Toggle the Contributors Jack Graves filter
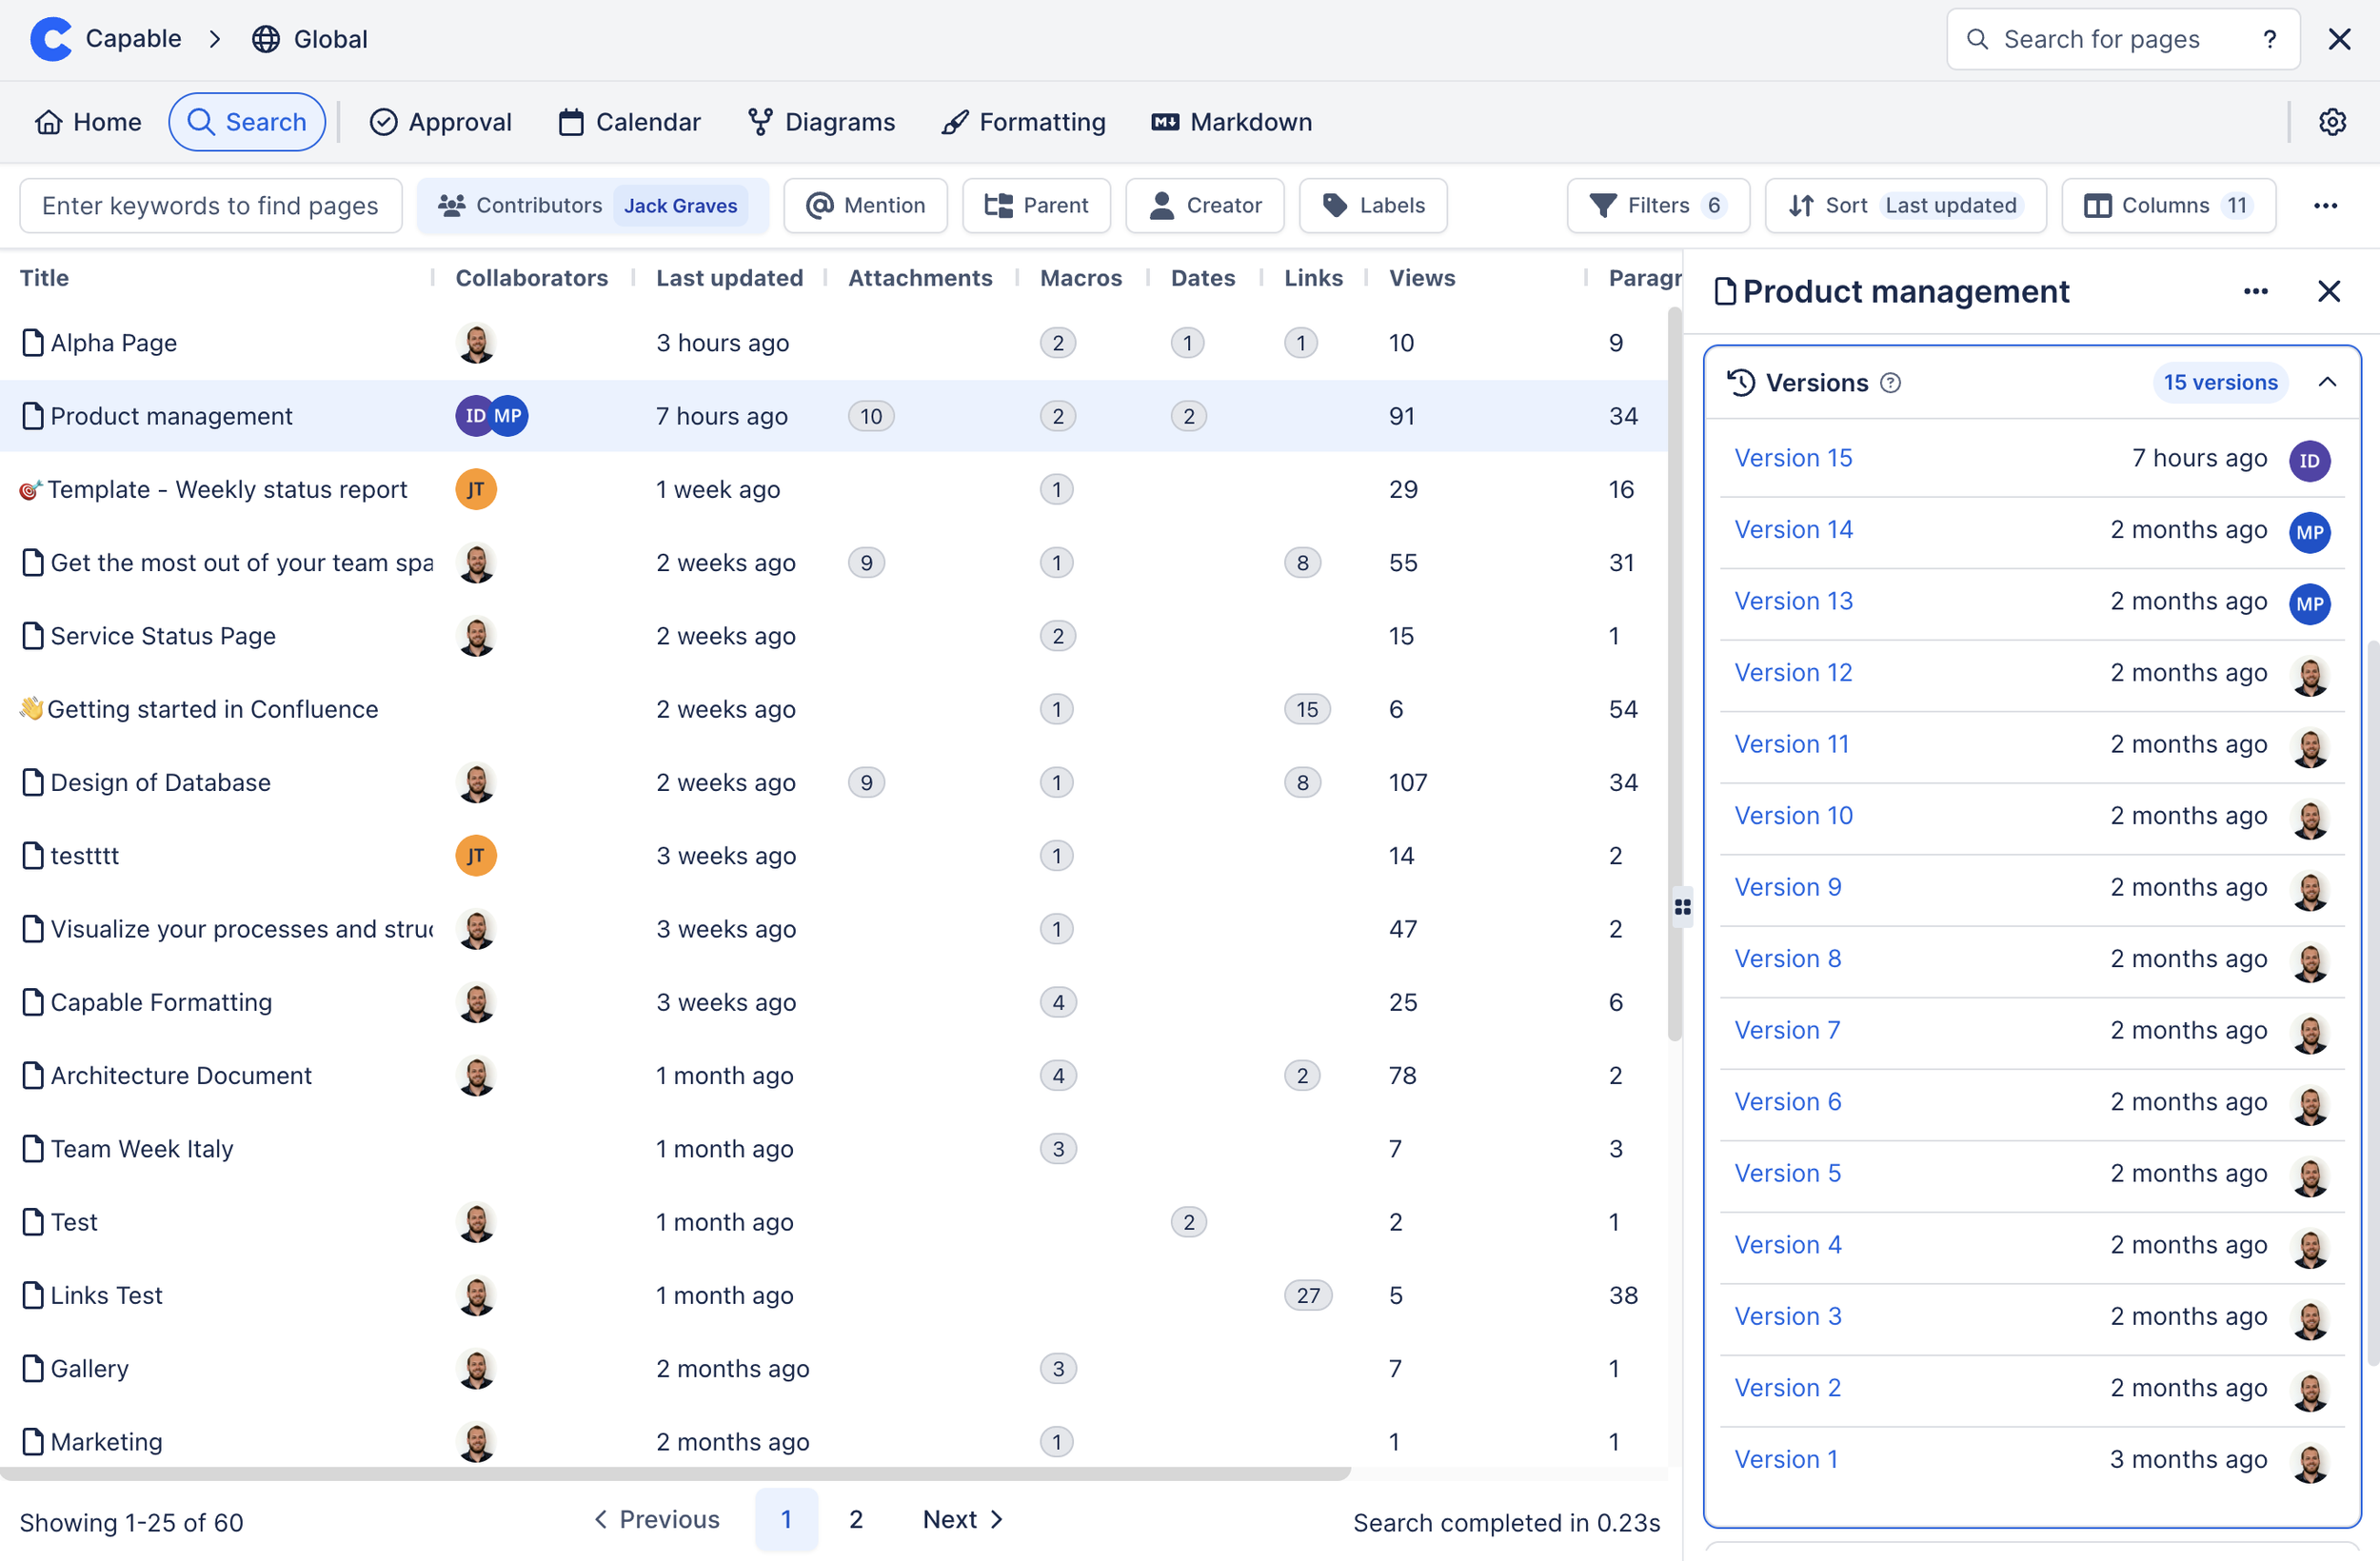Image resolution: width=2380 pixels, height=1561 pixels. (592, 206)
